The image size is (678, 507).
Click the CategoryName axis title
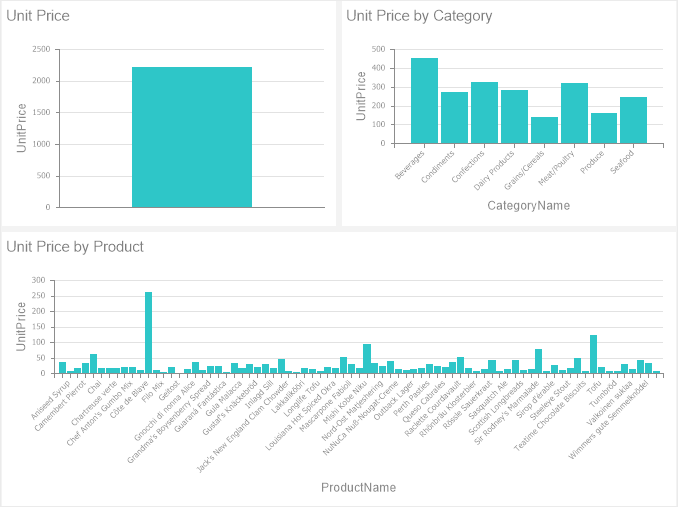(x=528, y=205)
